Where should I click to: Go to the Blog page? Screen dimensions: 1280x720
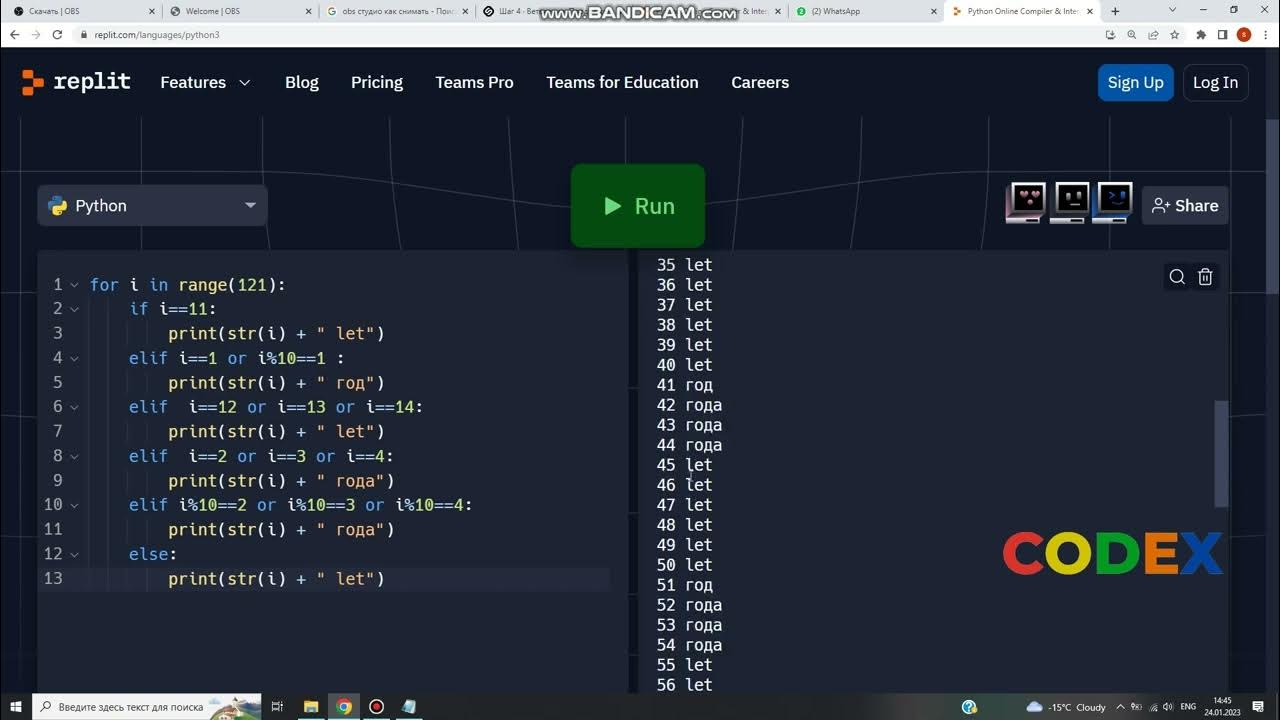click(302, 82)
